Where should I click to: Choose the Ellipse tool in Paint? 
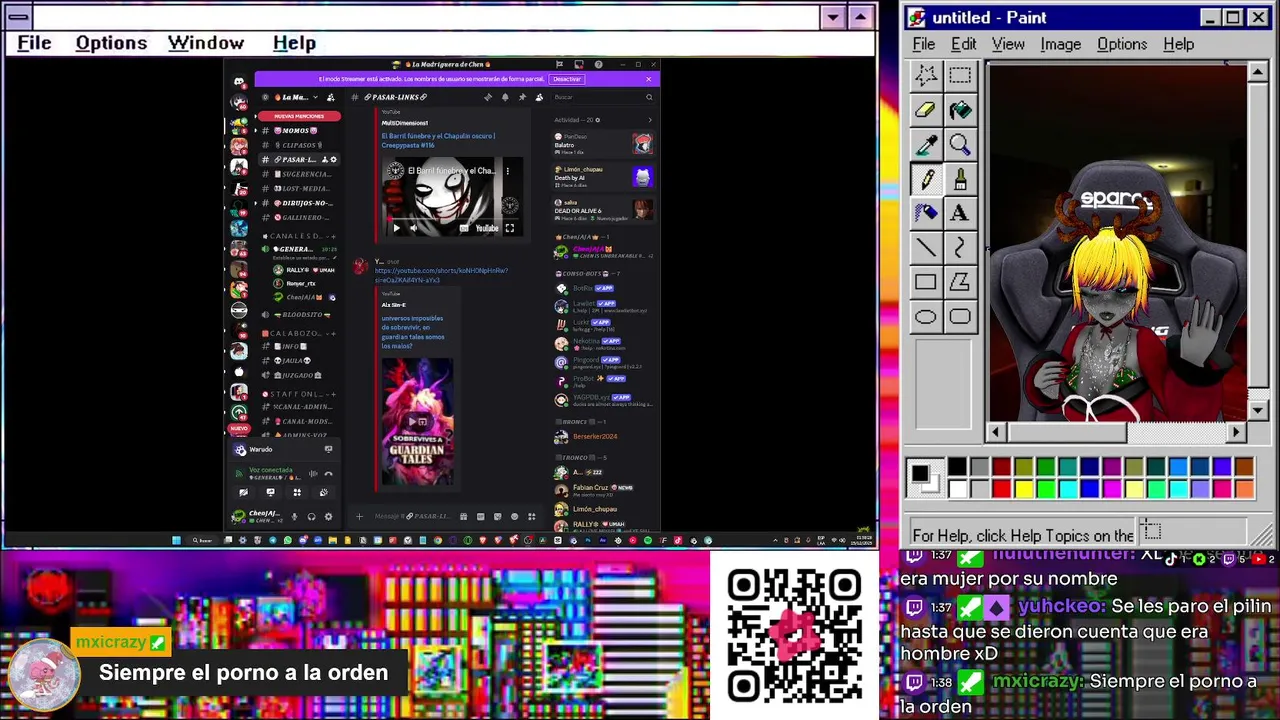click(x=926, y=317)
